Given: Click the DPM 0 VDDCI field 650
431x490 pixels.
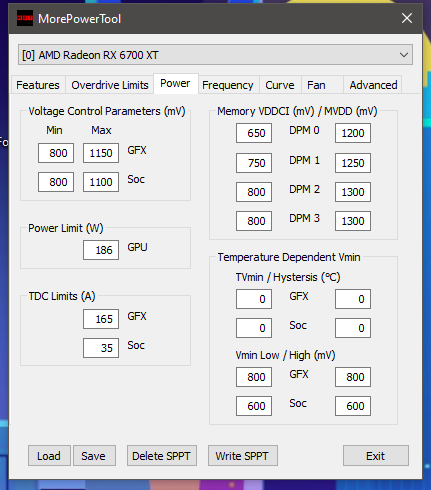Looking at the screenshot, I should 254,133.
